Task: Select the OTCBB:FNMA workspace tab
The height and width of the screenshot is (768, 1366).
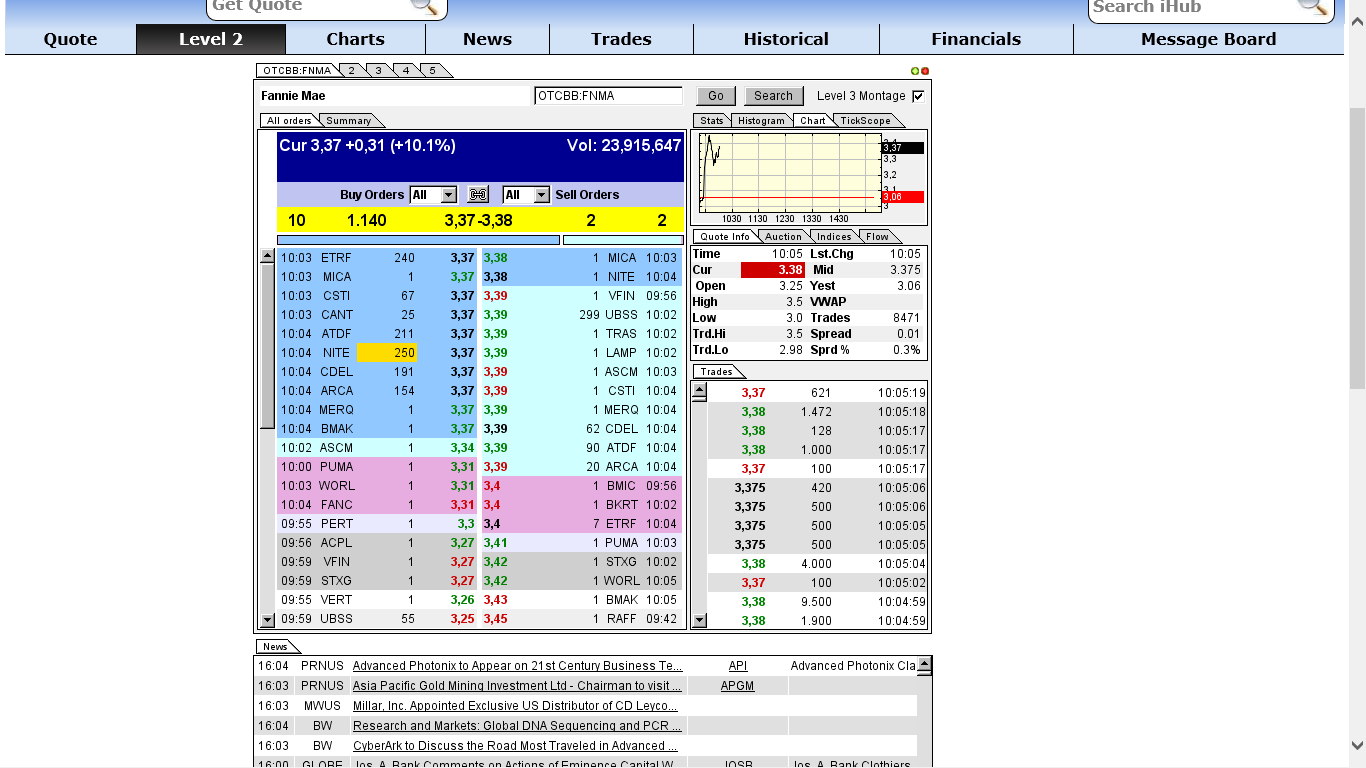Action: tap(297, 71)
